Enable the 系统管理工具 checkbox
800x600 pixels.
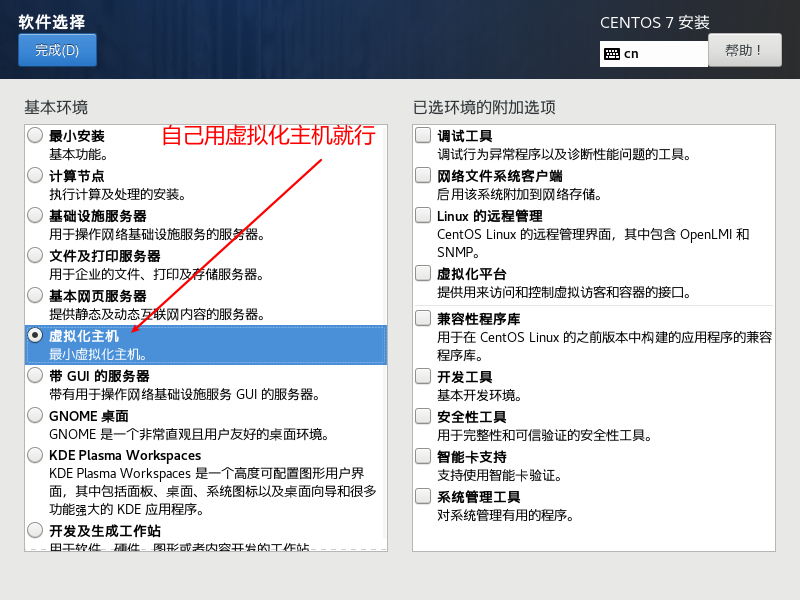(423, 496)
